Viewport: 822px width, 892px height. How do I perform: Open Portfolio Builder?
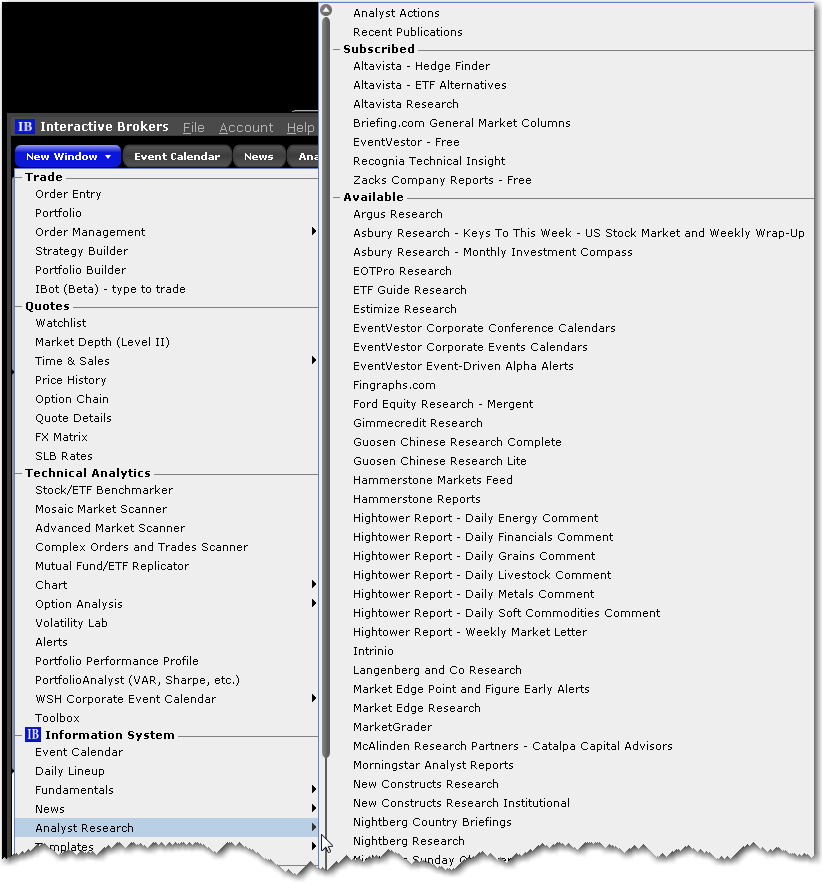(x=80, y=270)
